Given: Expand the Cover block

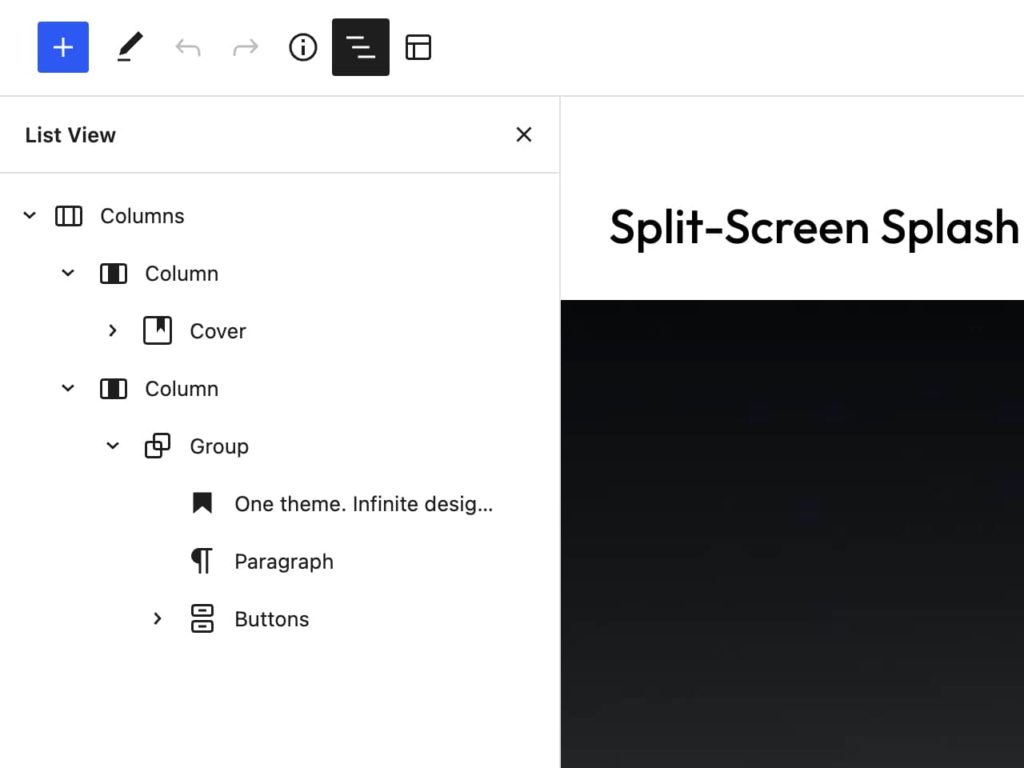Looking at the screenshot, I should [113, 330].
